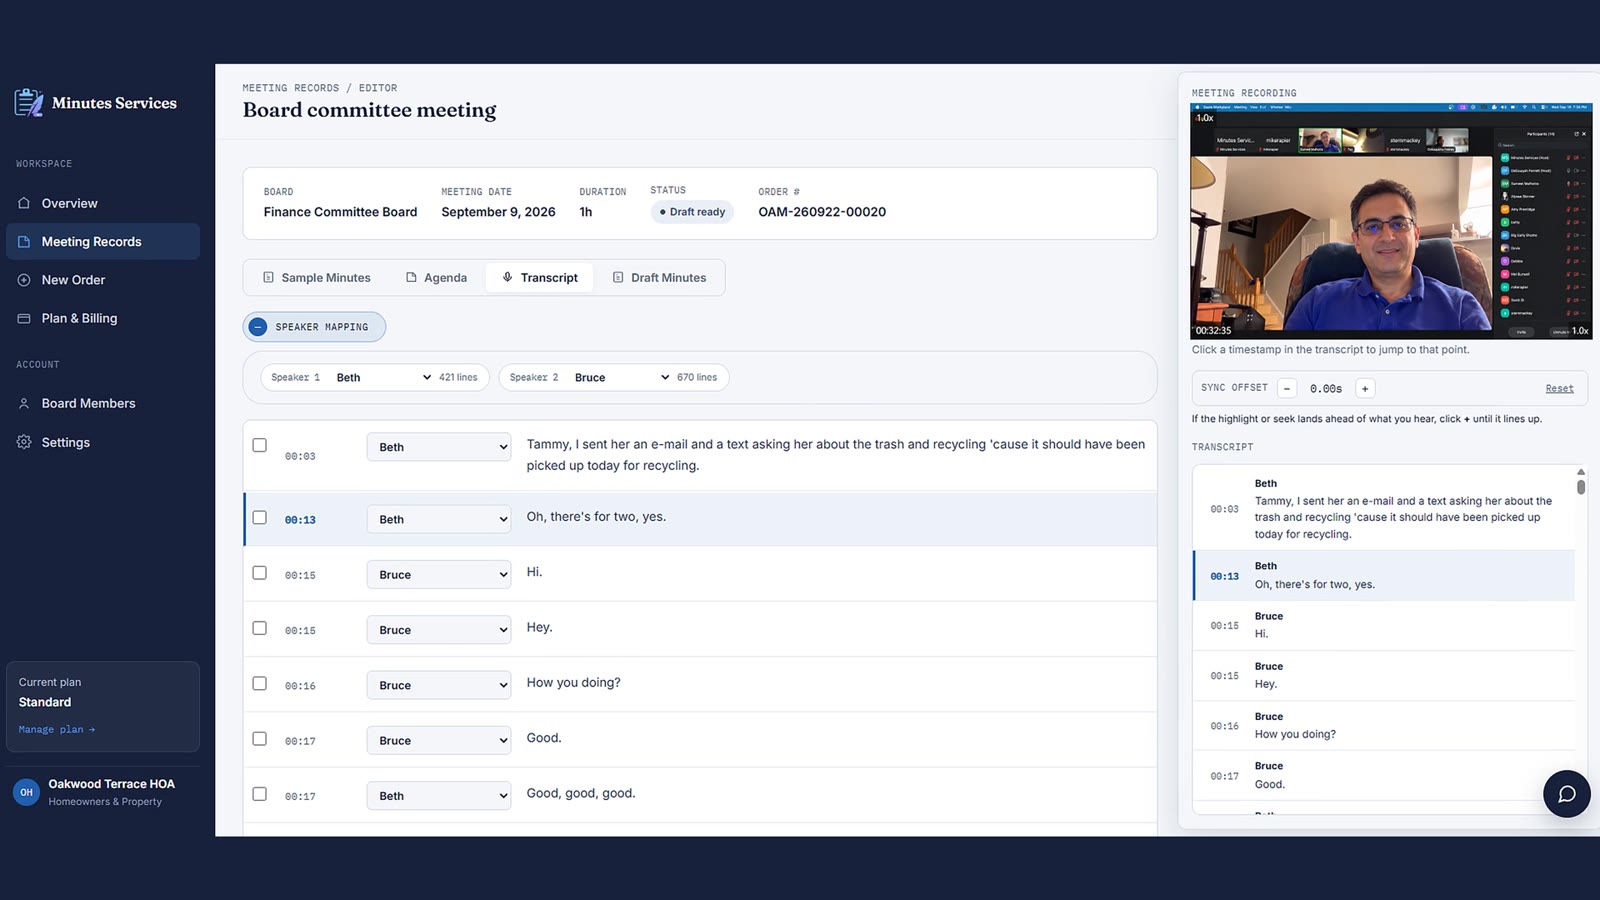The image size is (1600, 900).
Task: Click the Meeting Records breadcrumb
Action: pos(291,88)
